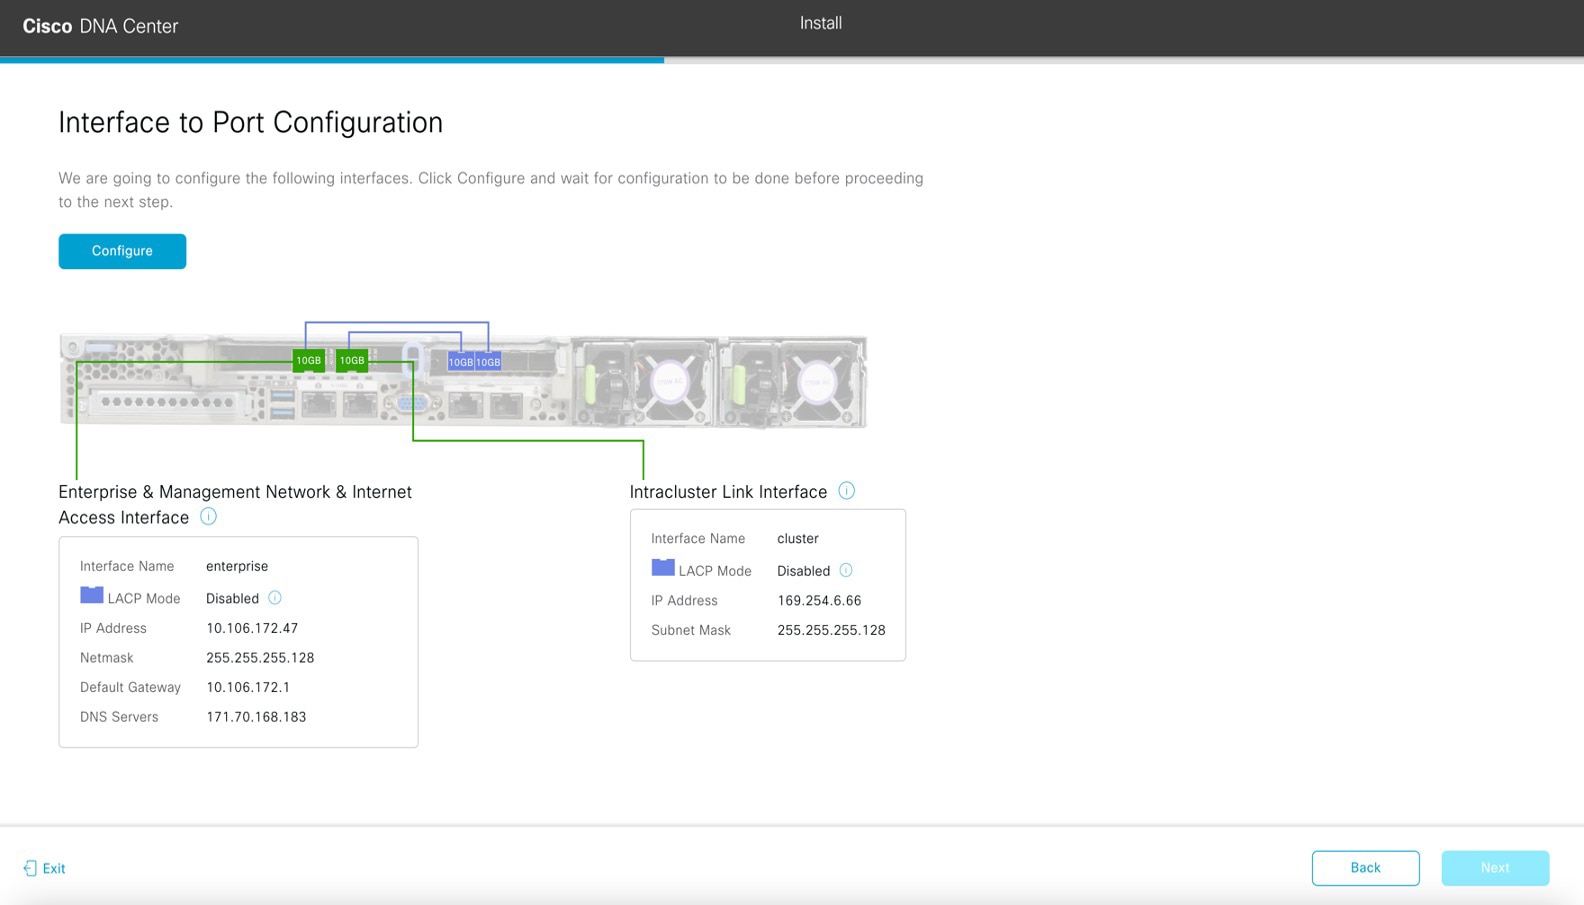Select the IP address 10.106.172.47

coord(252,628)
